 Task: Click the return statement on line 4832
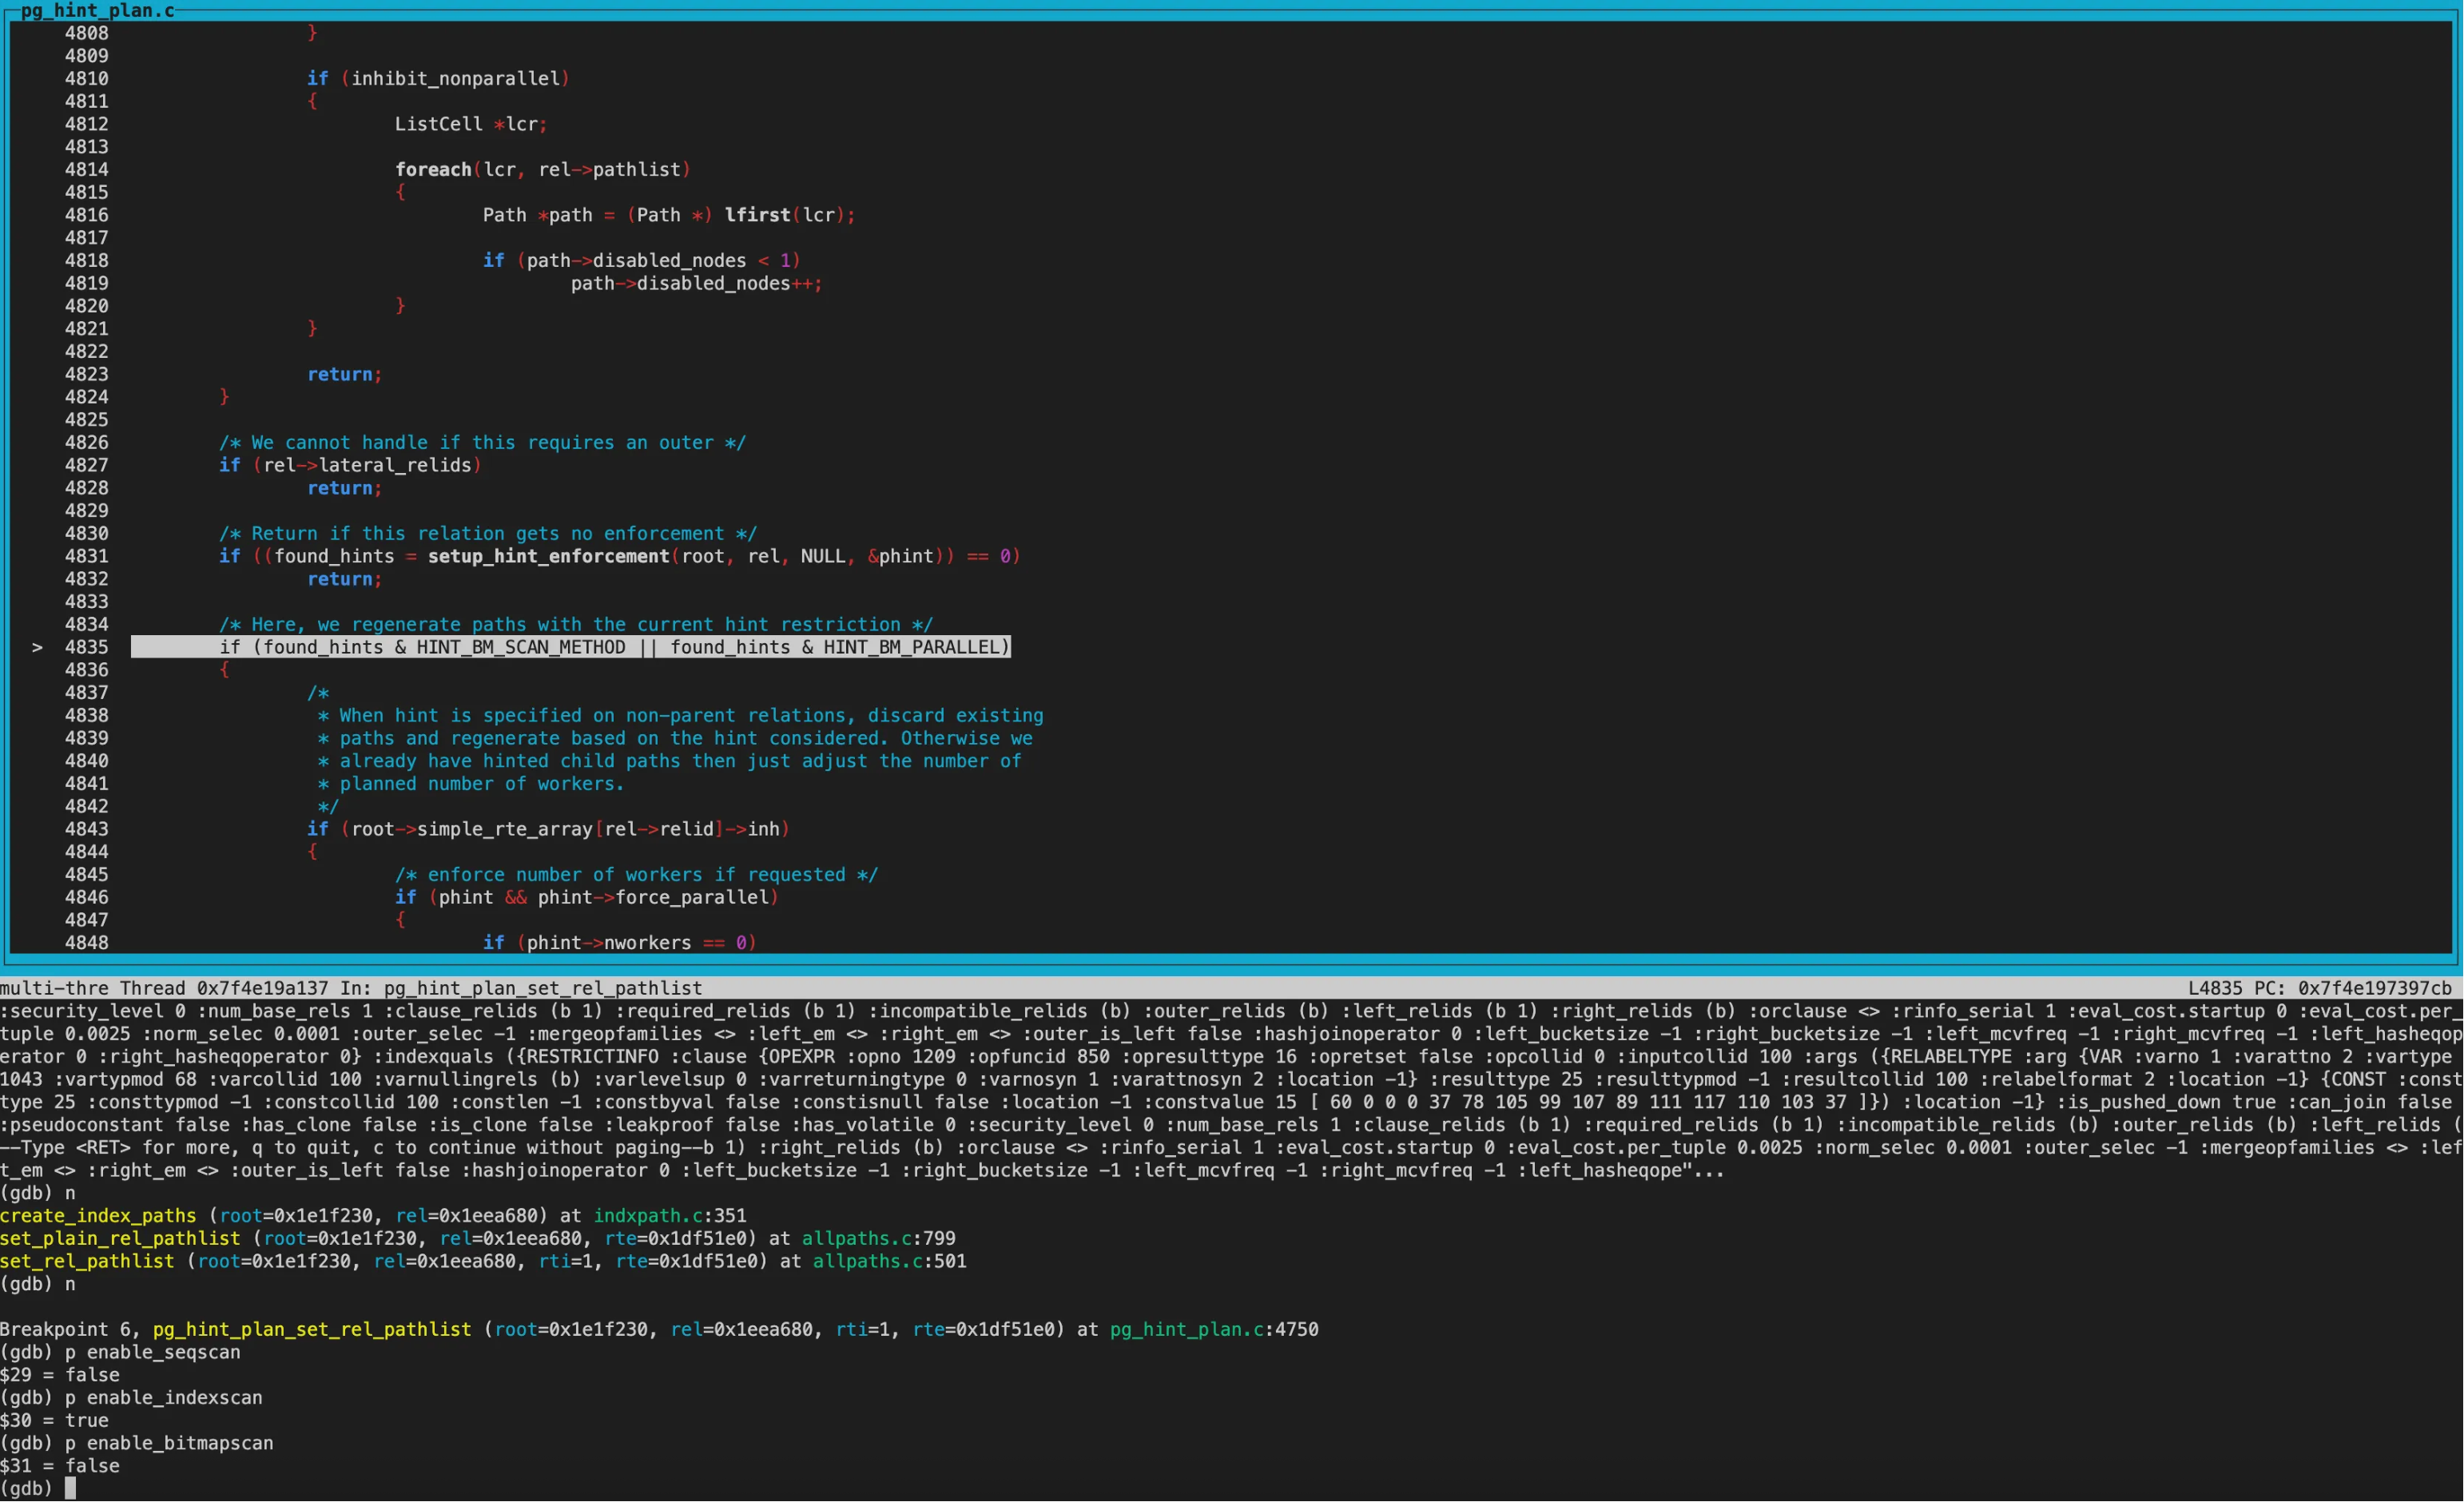point(343,579)
